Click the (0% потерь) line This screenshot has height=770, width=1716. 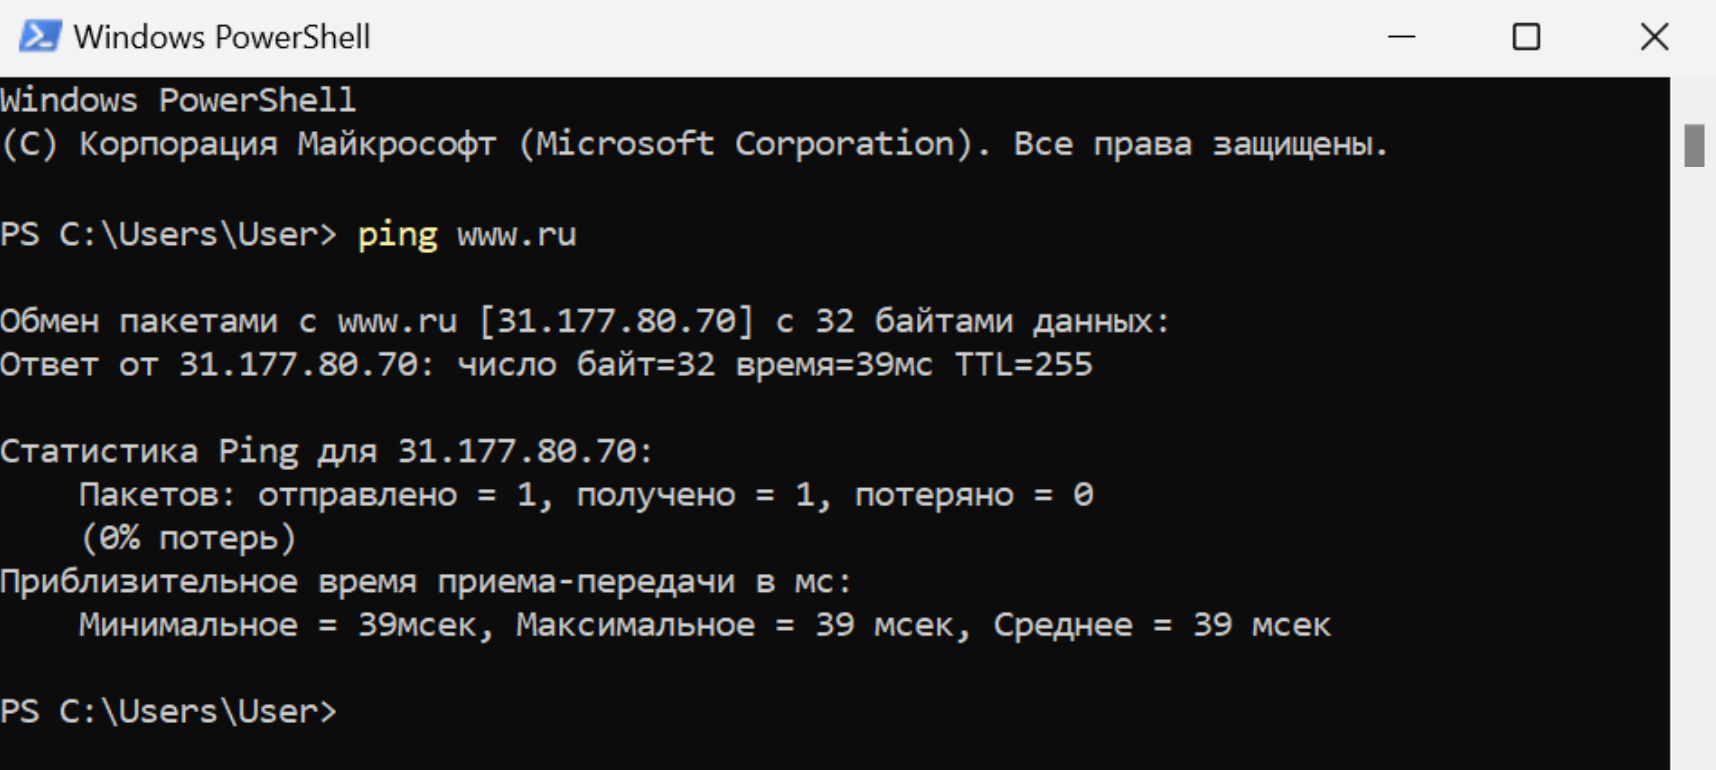tap(188, 538)
